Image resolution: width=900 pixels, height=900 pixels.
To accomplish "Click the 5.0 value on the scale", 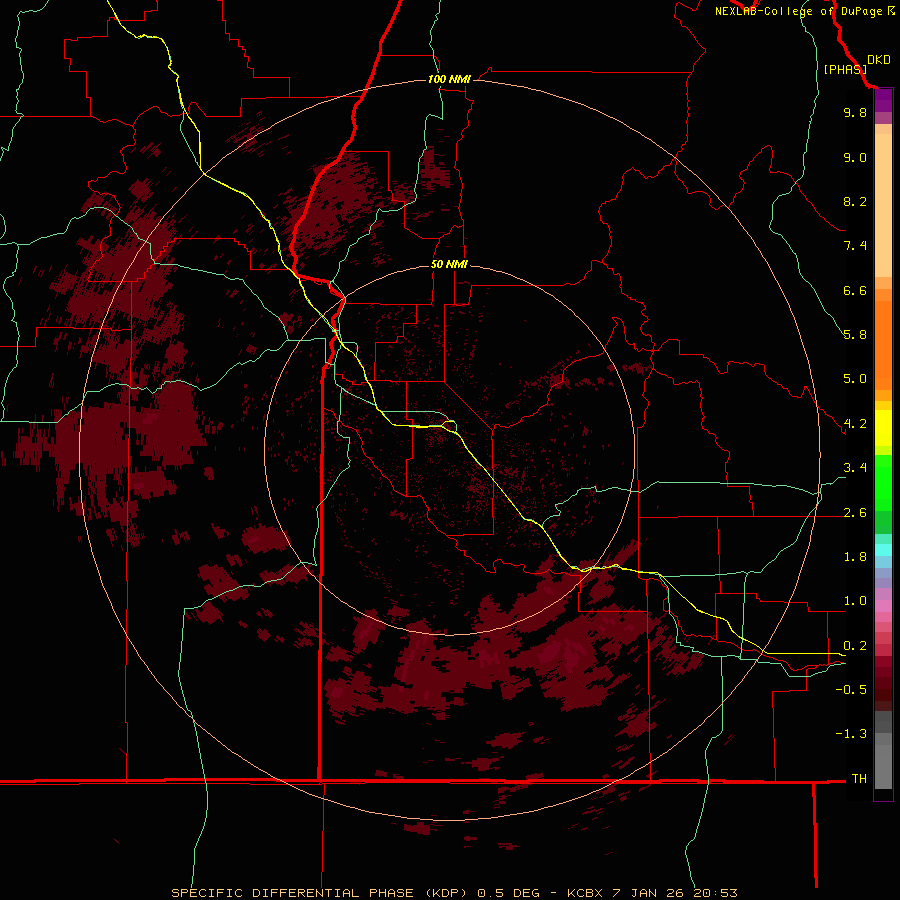I will (855, 379).
